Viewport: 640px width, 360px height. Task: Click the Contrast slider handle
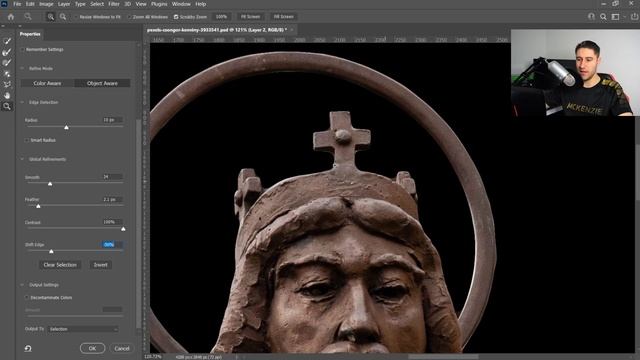point(123,229)
